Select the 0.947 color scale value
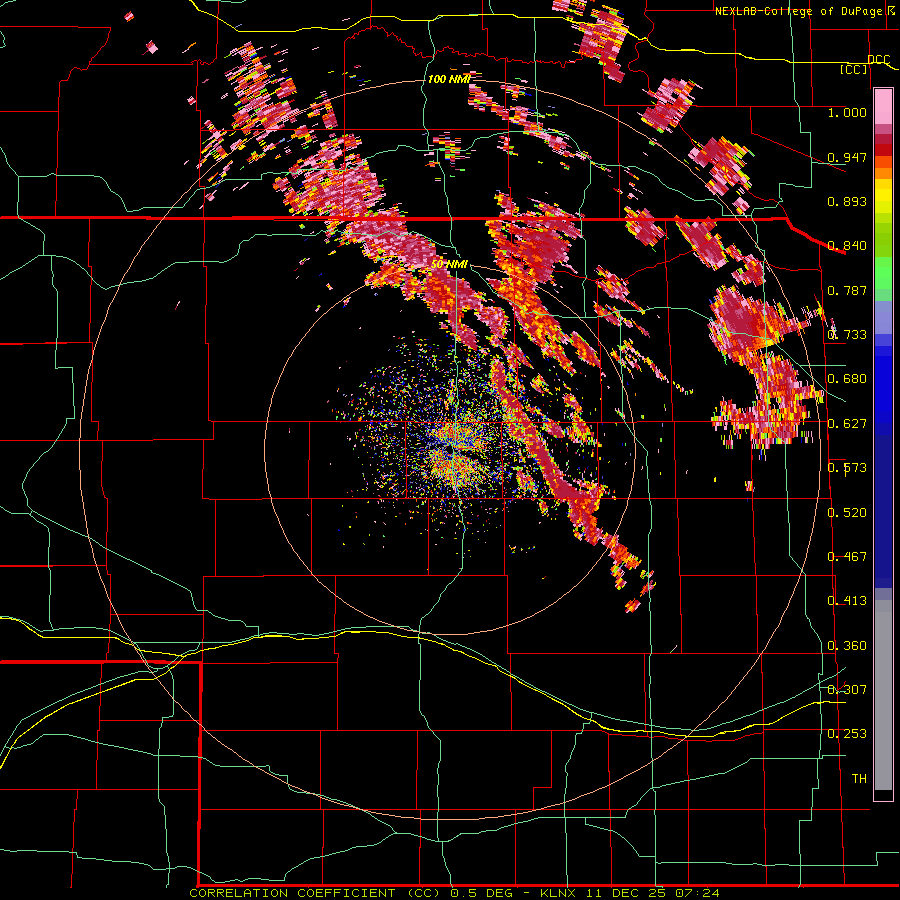The height and width of the screenshot is (900, 900). [847, 157]
